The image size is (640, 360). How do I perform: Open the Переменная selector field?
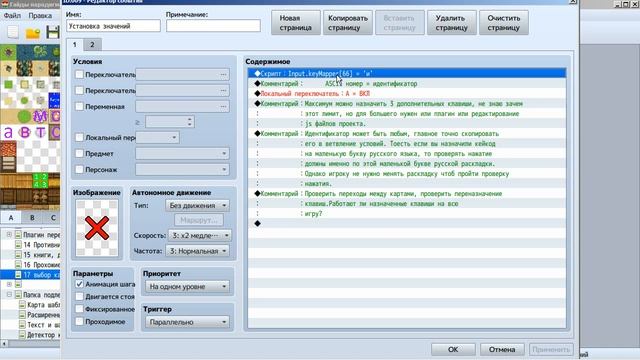(x=182, y=107)
